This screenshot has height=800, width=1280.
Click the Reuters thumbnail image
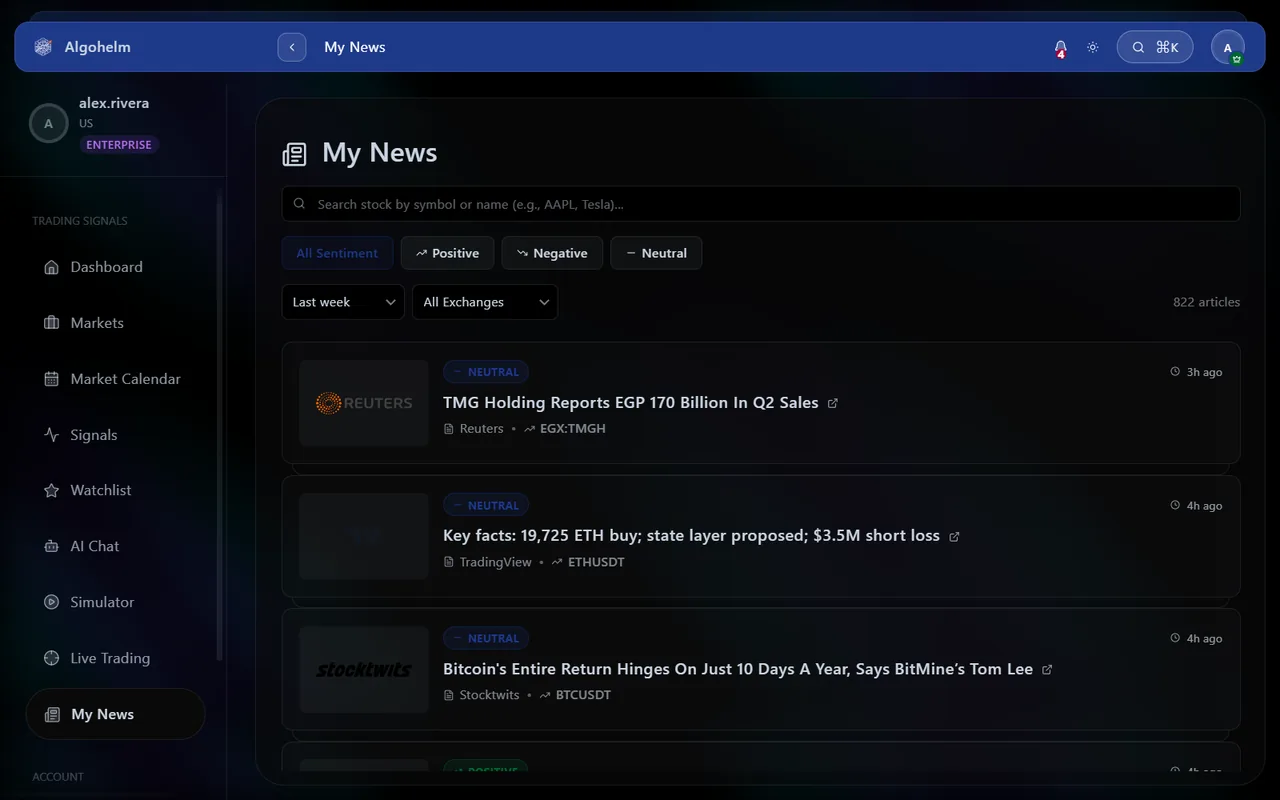coord(364,403)
